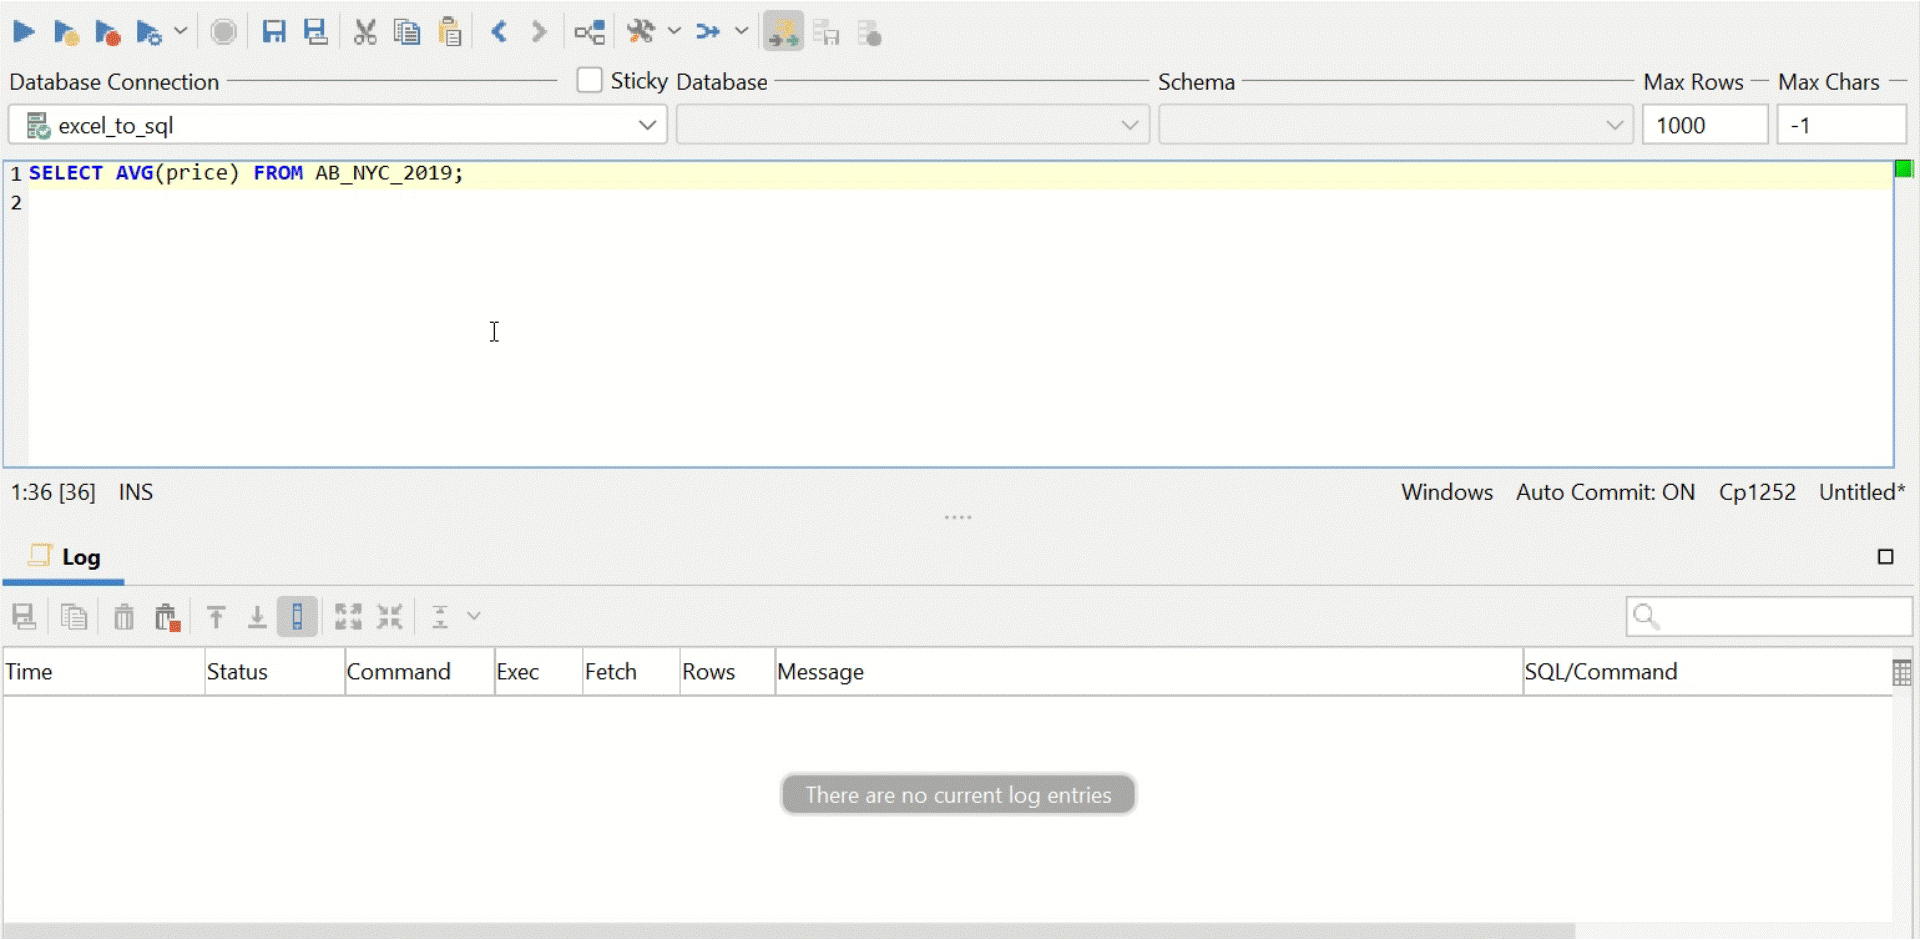Open the Database Connection dropdown
Screen dimensions: 1920x940
point(648,124)
